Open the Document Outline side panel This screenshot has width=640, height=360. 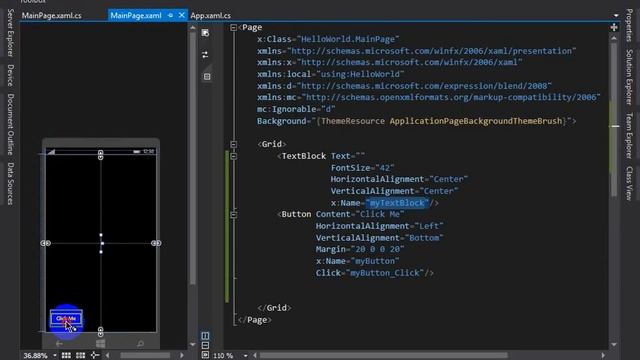(x=11, y=124)
